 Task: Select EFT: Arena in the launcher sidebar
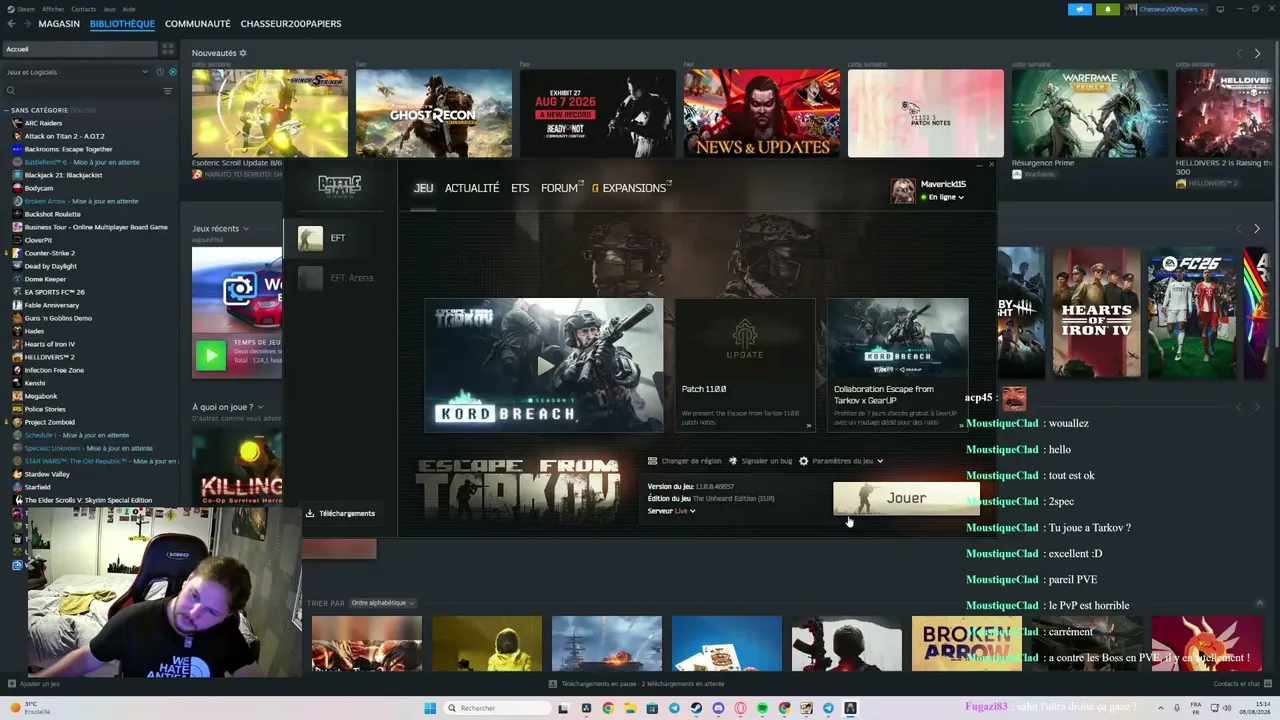point(339,278)
